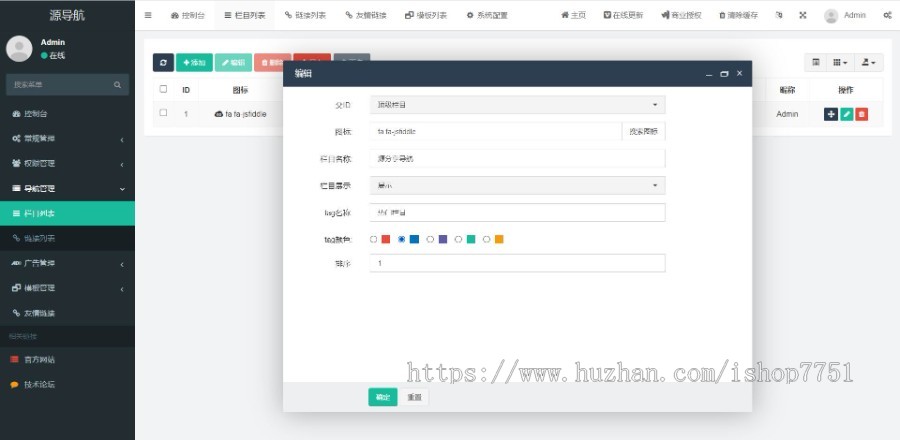
Task: Switch to the 模板列表 top tab
Action: (426, 15)
